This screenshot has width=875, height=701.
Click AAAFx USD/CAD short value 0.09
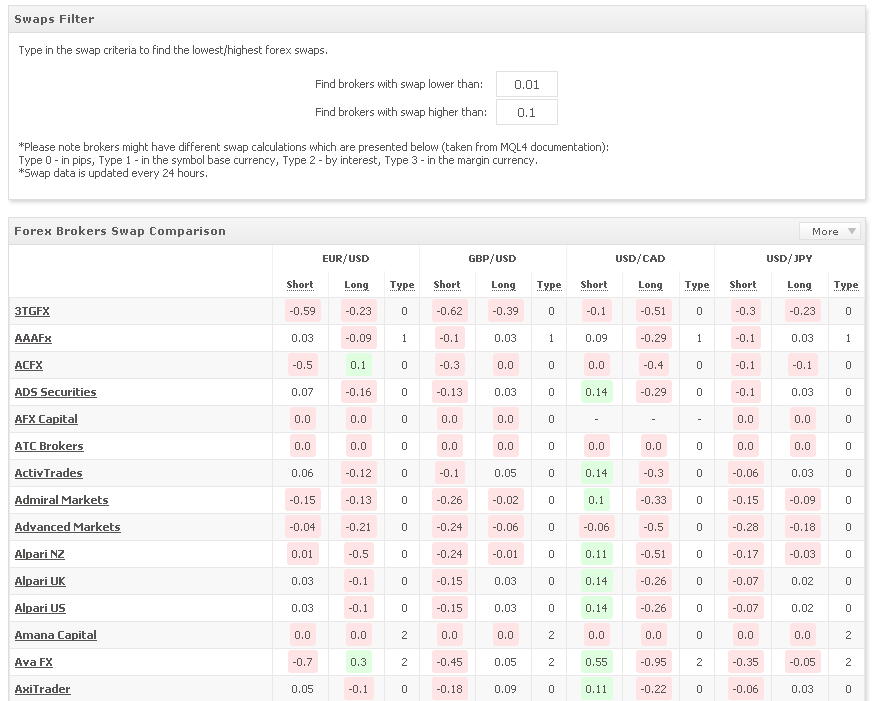pos(596,338)
